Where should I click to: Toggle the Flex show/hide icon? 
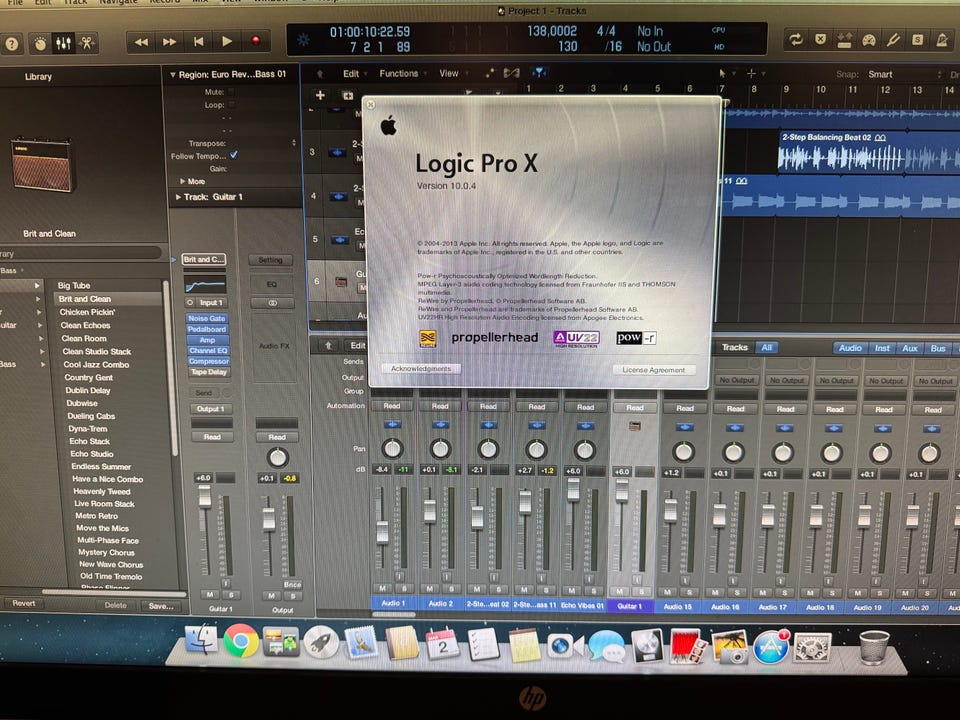tap(511, 73)
